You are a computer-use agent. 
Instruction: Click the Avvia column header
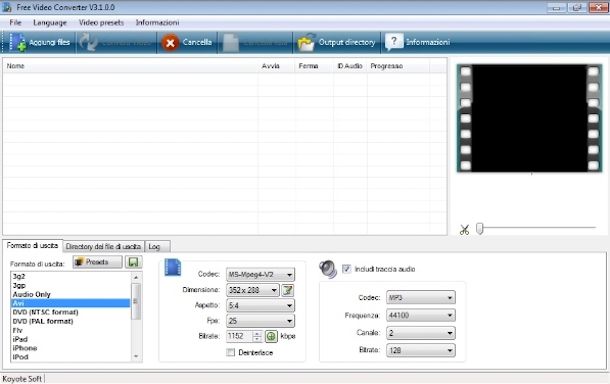tap(276, 66)
